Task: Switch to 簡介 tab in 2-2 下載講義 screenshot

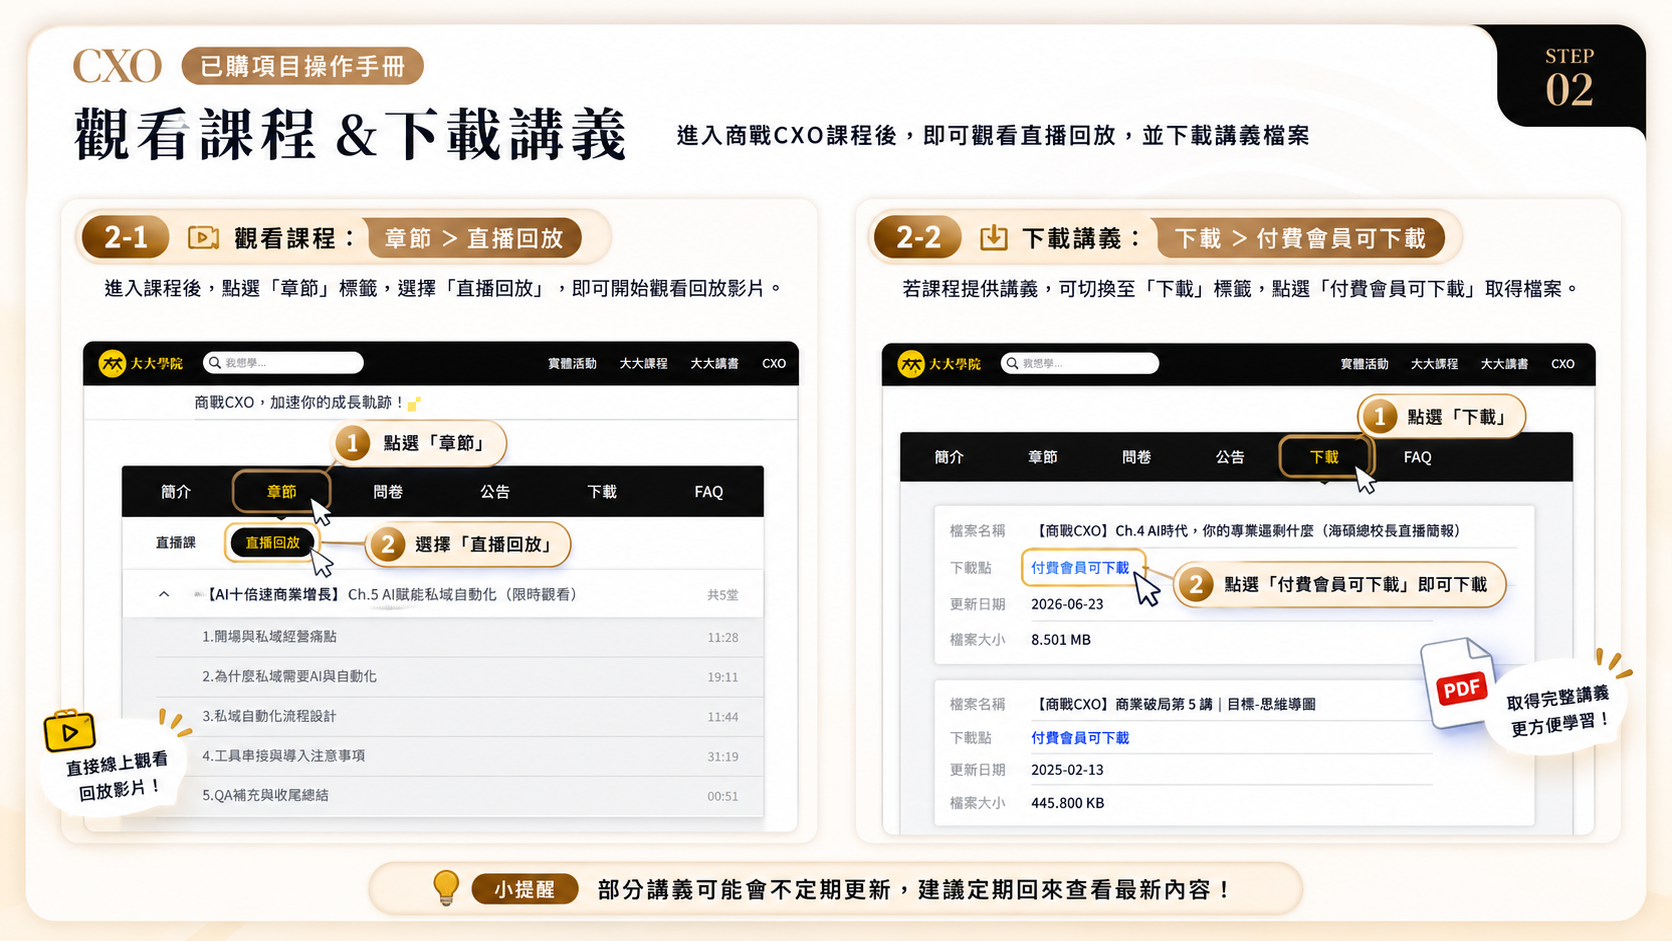Action: (949, 457)
